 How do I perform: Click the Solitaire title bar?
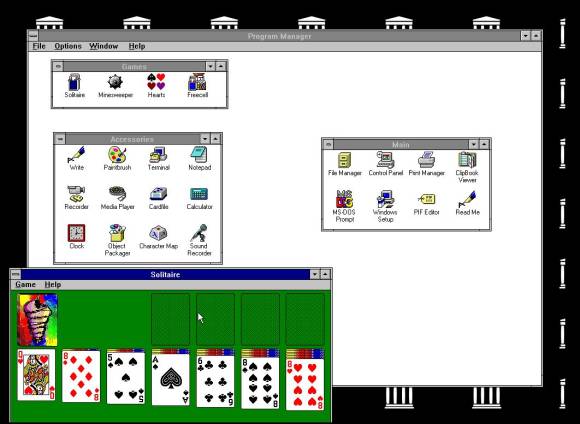(165, 275)
